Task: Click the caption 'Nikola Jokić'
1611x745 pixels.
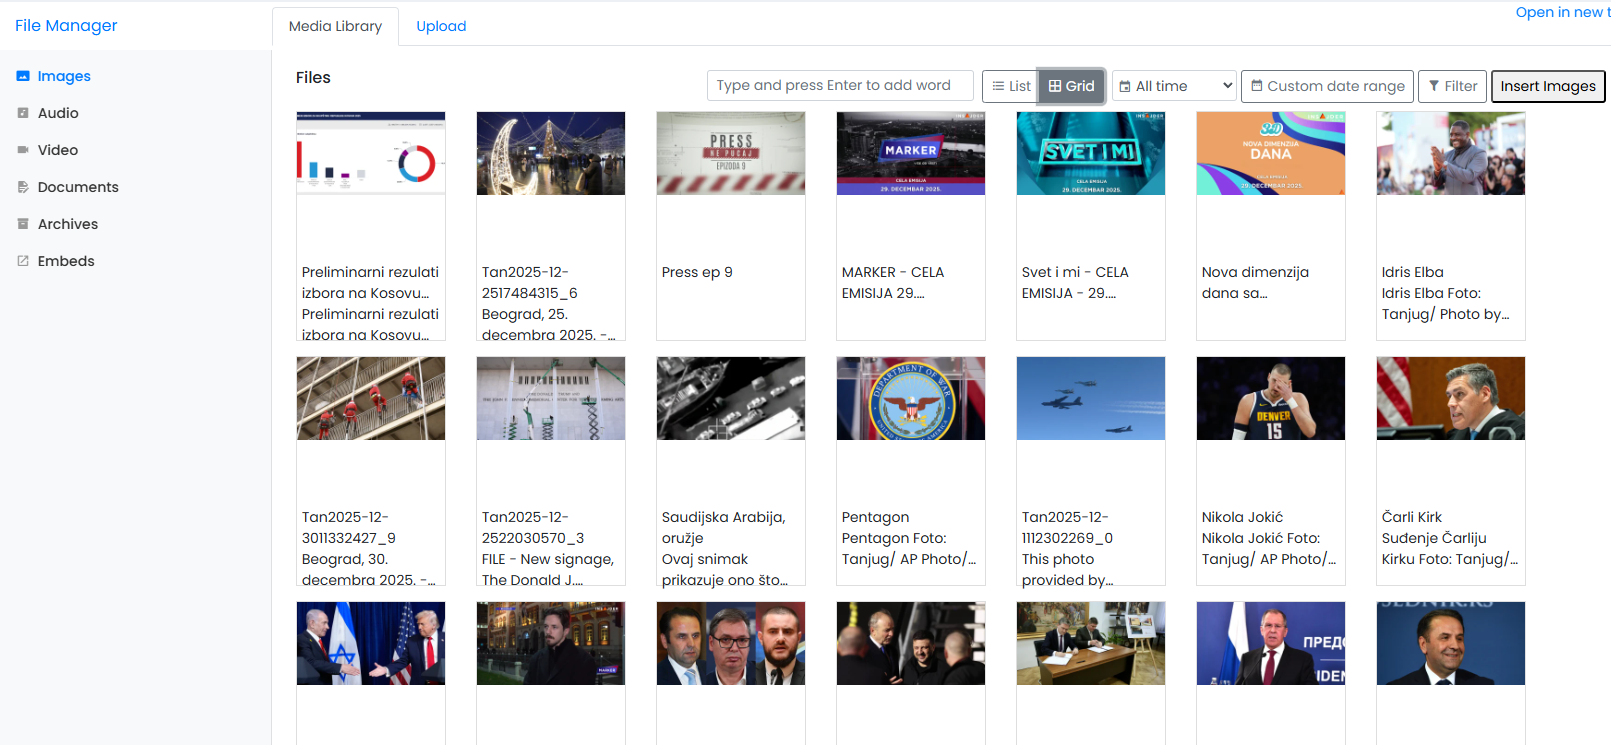Action: point(1242,517)
